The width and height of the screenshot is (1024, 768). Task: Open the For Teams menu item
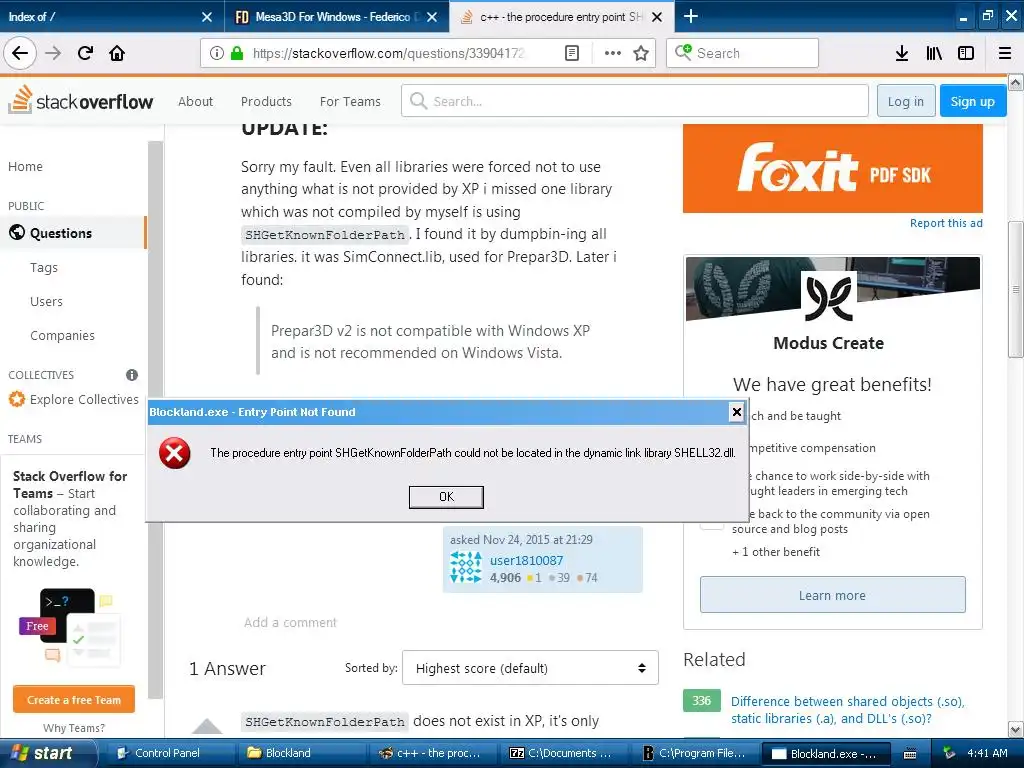point(350,101)
